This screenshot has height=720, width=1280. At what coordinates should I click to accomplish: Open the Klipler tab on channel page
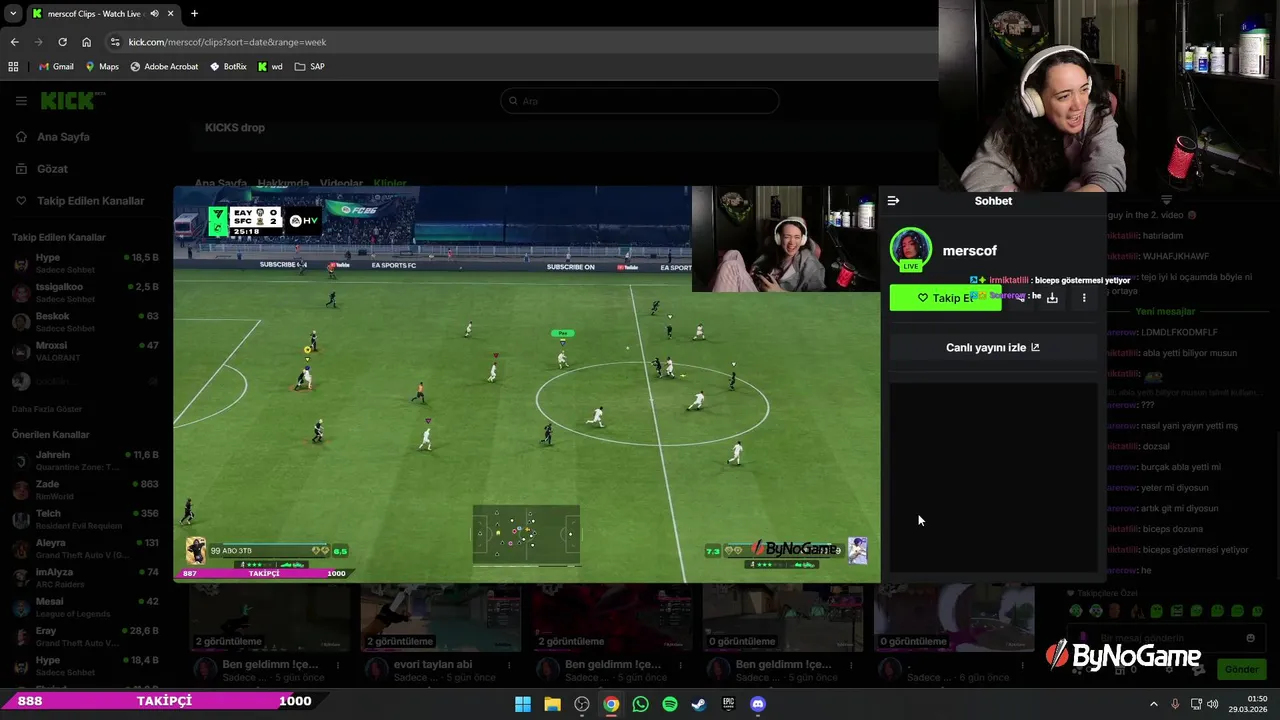click(x=390, y=184)
